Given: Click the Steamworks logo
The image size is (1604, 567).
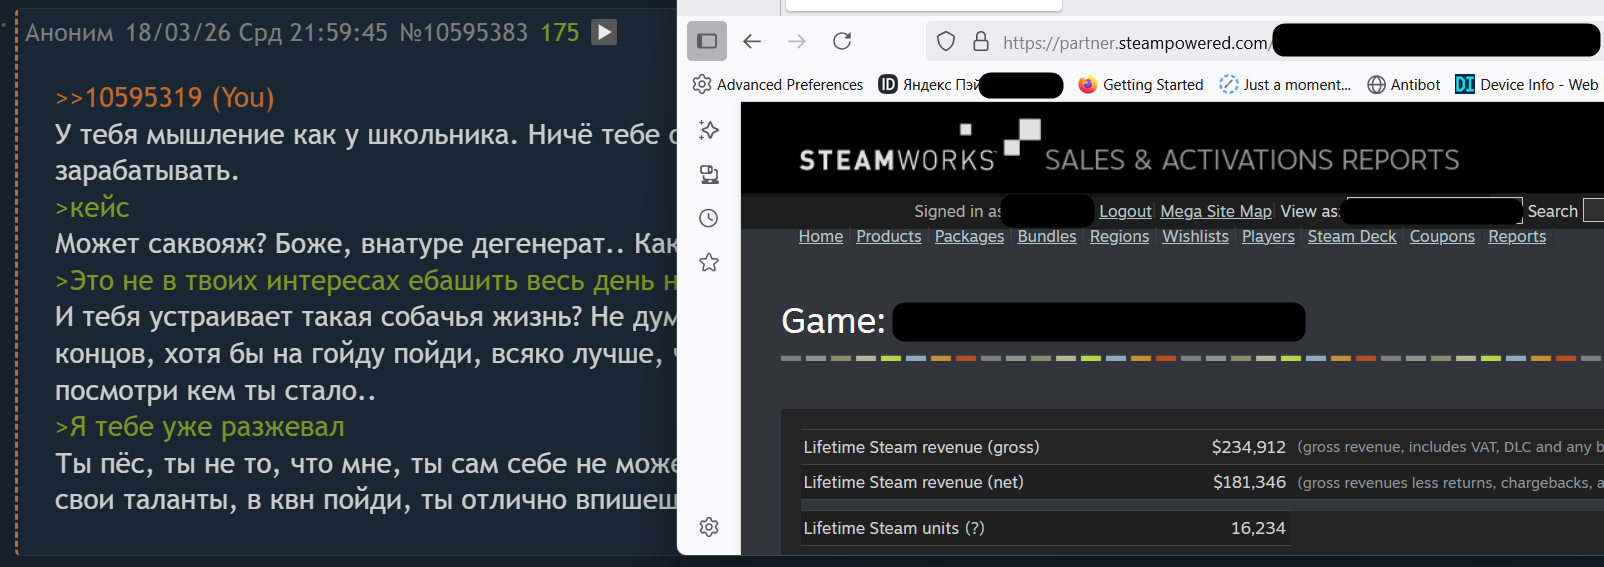Looking at the screenshot, I should (920, 146).
